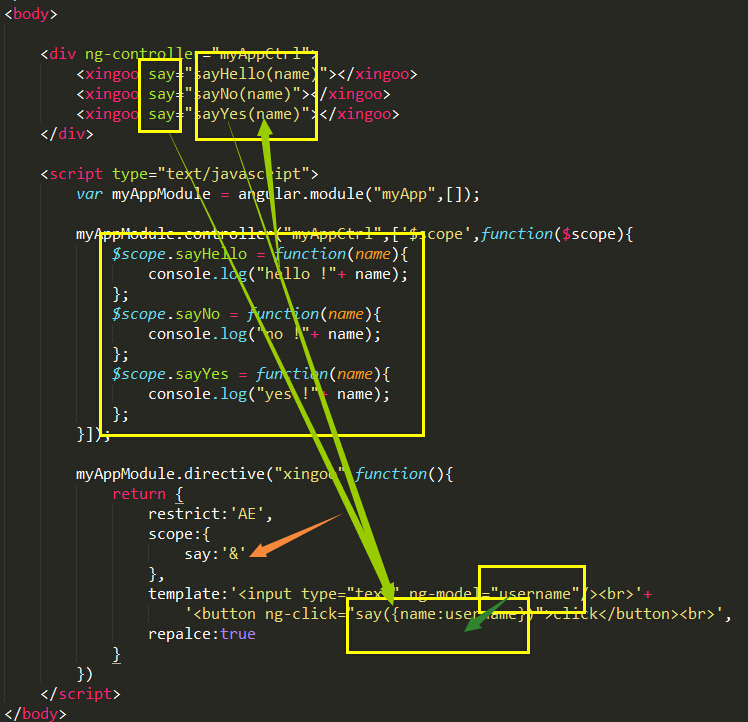Click myAppModule.directive call
748x722 pixels.
pos(264,474)
